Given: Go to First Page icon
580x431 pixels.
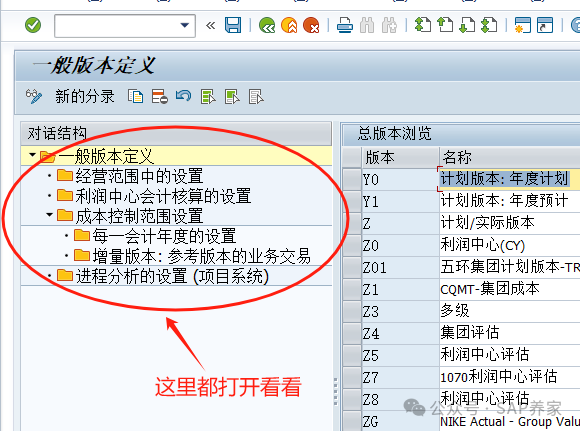Looking at the screenshot, I should (x=423, y=26).
